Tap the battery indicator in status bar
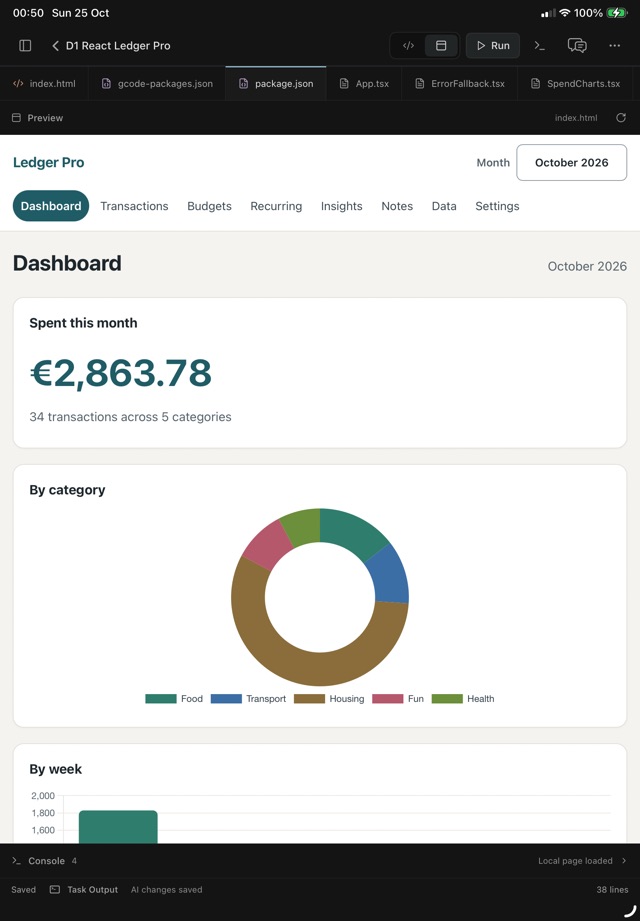Screen dimensions: 640x921 (617, 13)
